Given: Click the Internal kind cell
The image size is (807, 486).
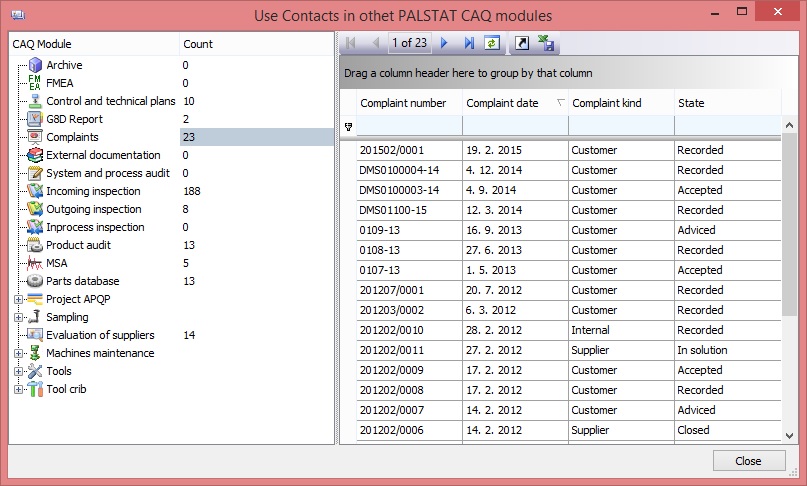Looking at the screenshot, I should click(621, 330).
